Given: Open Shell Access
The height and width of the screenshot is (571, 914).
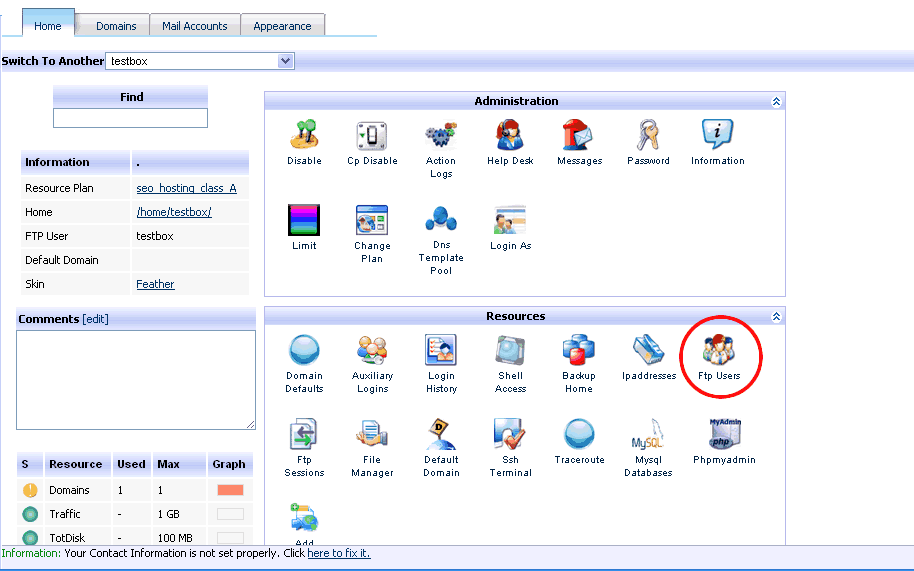Looking at the screenshot, I should tap(510, 350).
